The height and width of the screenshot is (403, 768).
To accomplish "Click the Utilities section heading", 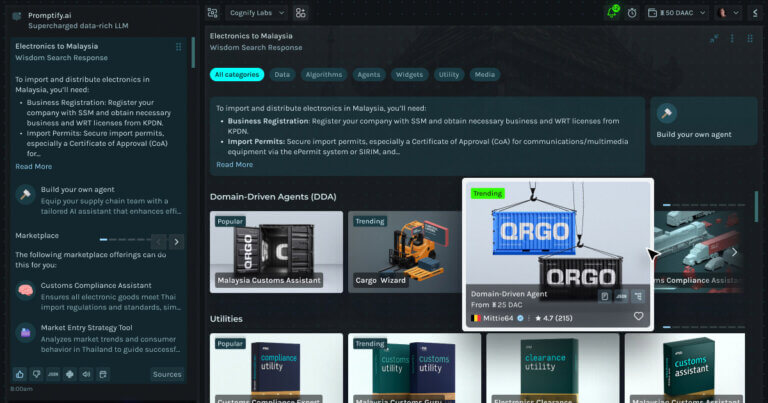I will [x=226, y=319].
